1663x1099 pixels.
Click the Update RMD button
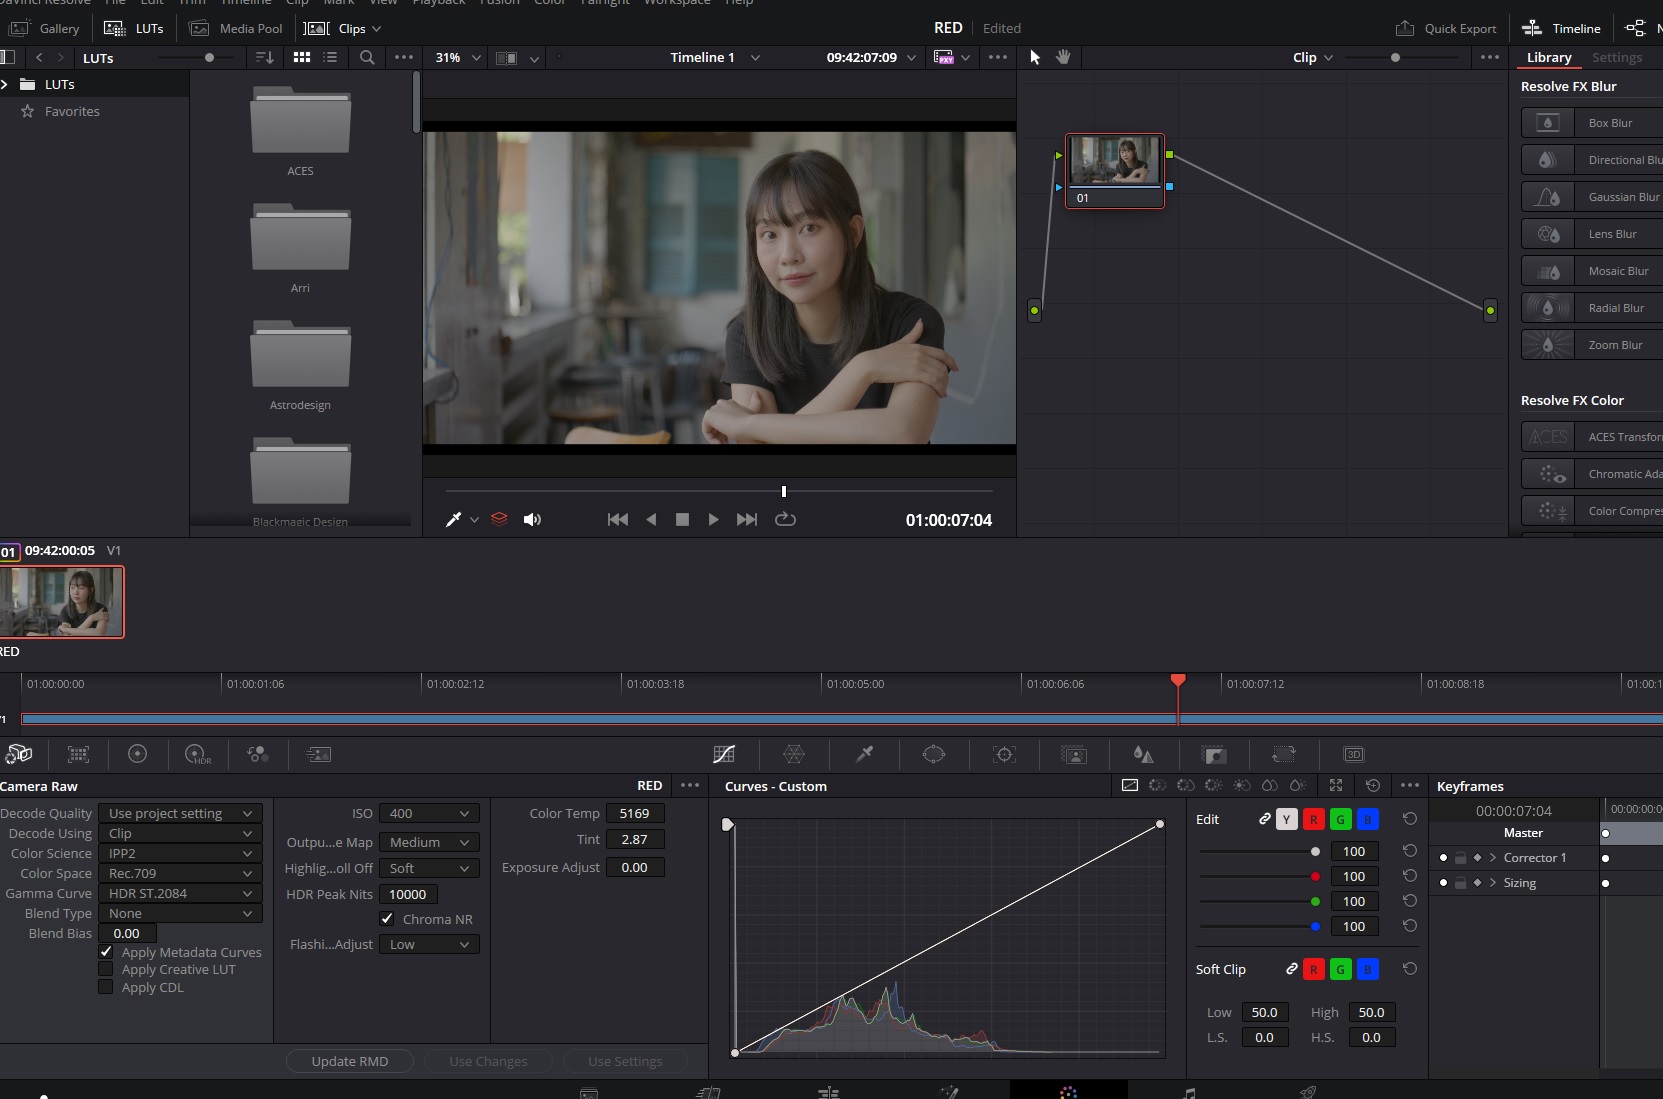tap(349, 1061)
